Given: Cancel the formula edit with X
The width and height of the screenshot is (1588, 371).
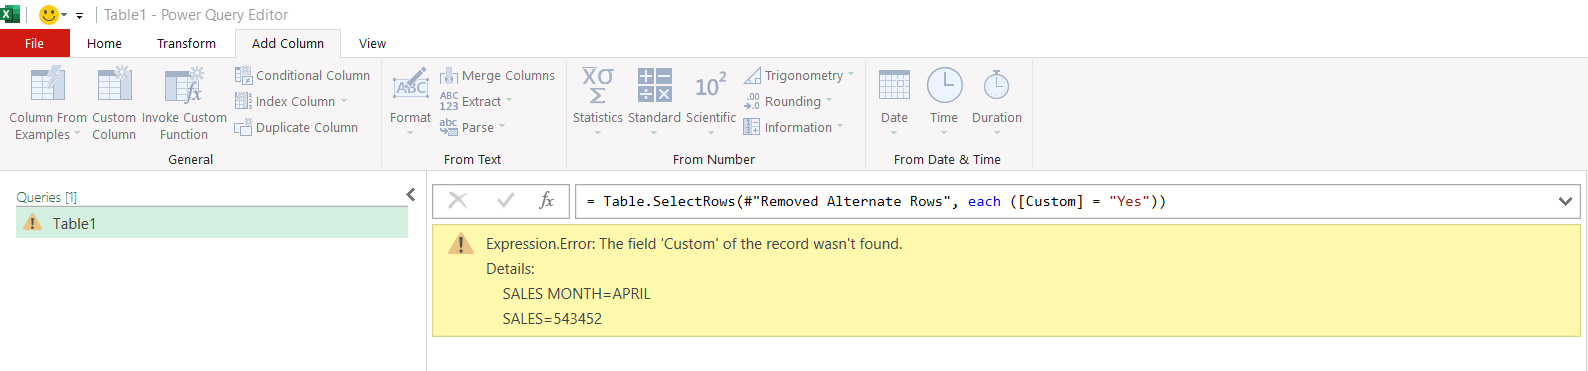Looking at the screenshot, I should click(458, 201).
